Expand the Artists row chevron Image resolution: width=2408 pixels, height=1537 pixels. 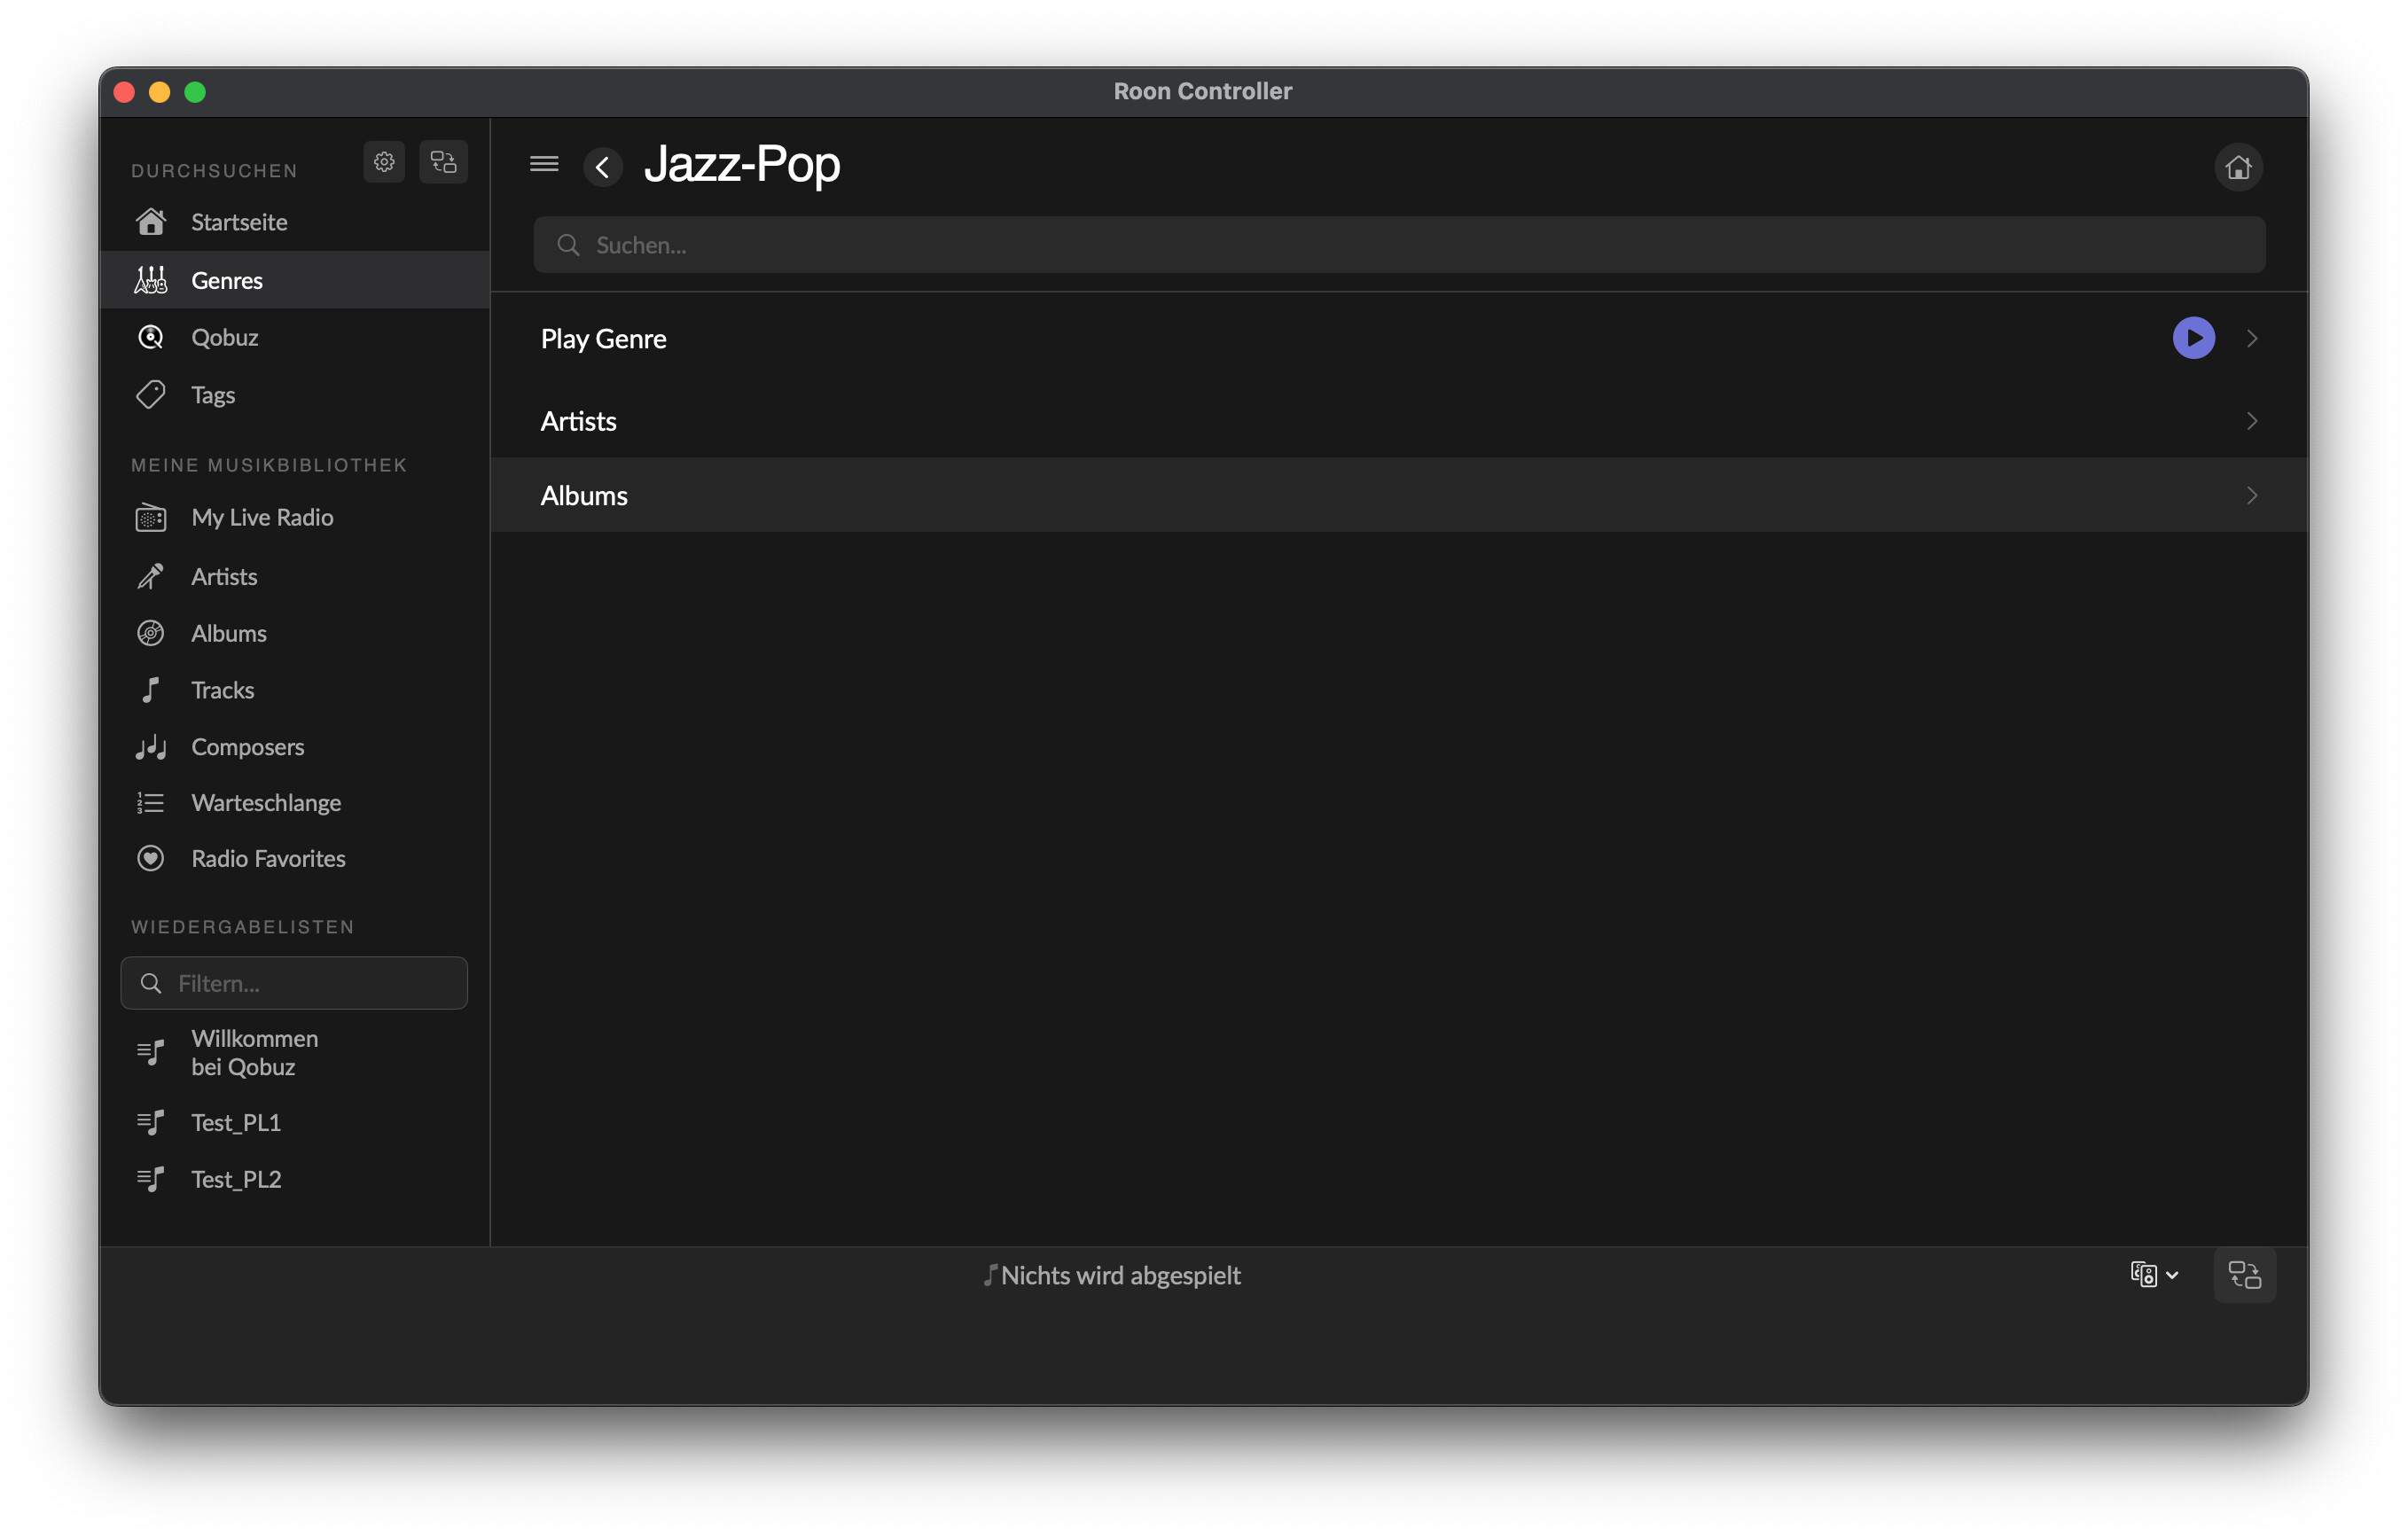pyautogui.click(x=2251, y=421)
